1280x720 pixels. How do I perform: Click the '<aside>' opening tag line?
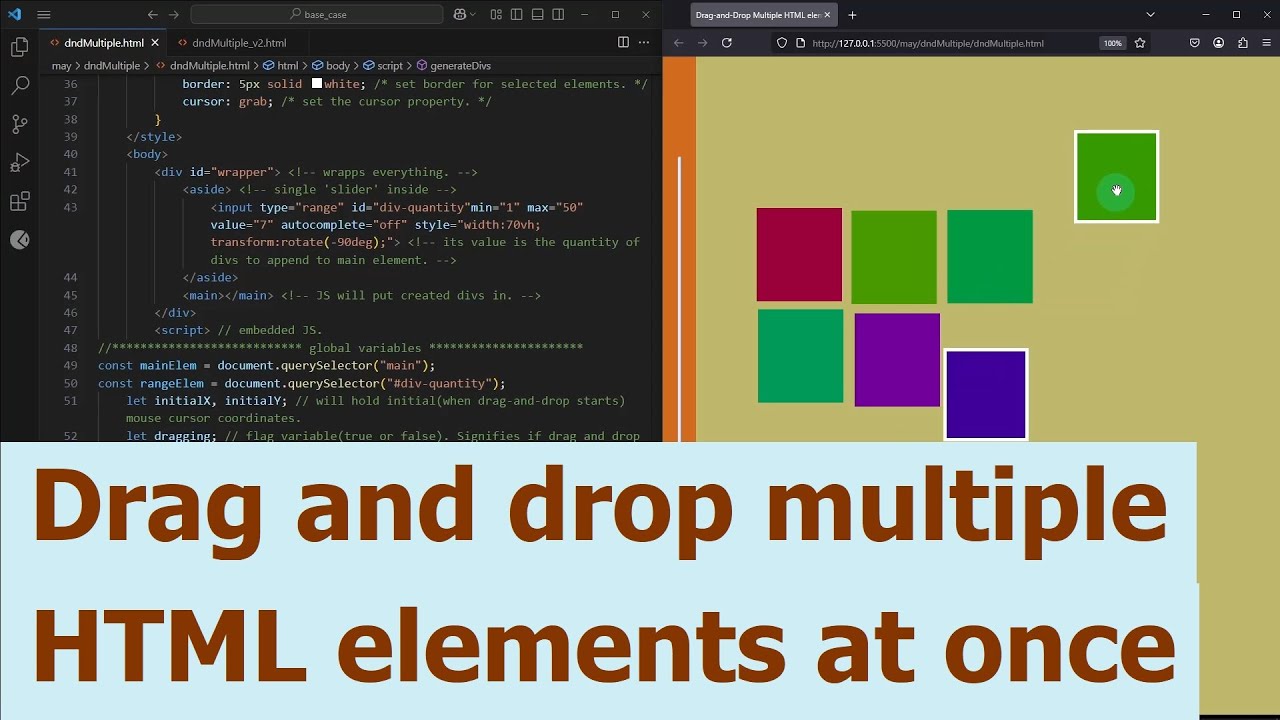click(x=319, y=190)
